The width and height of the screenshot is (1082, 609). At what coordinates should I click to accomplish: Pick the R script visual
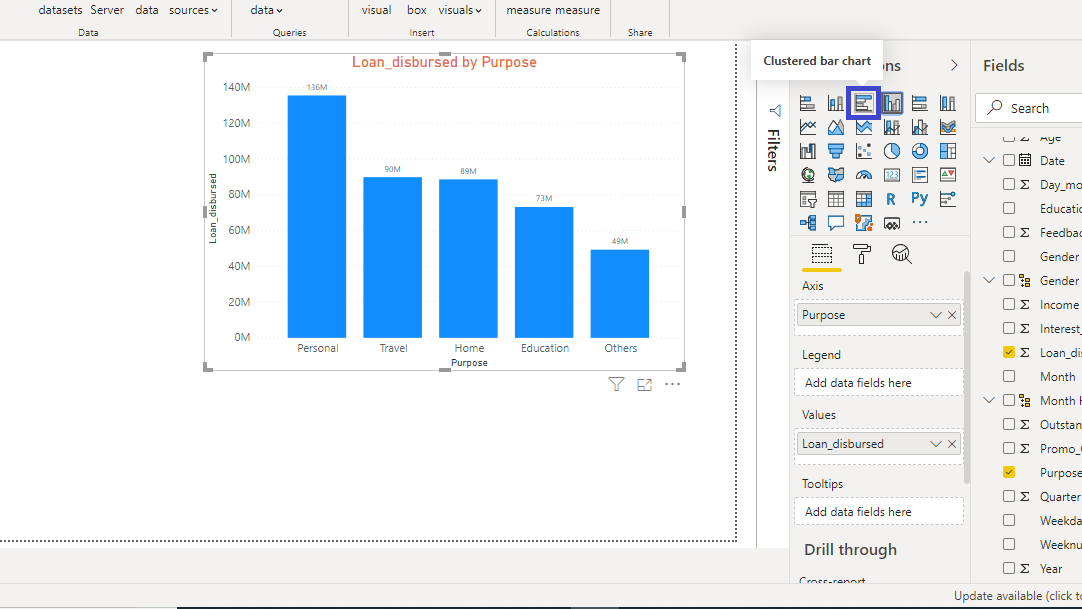click(891, 199)
